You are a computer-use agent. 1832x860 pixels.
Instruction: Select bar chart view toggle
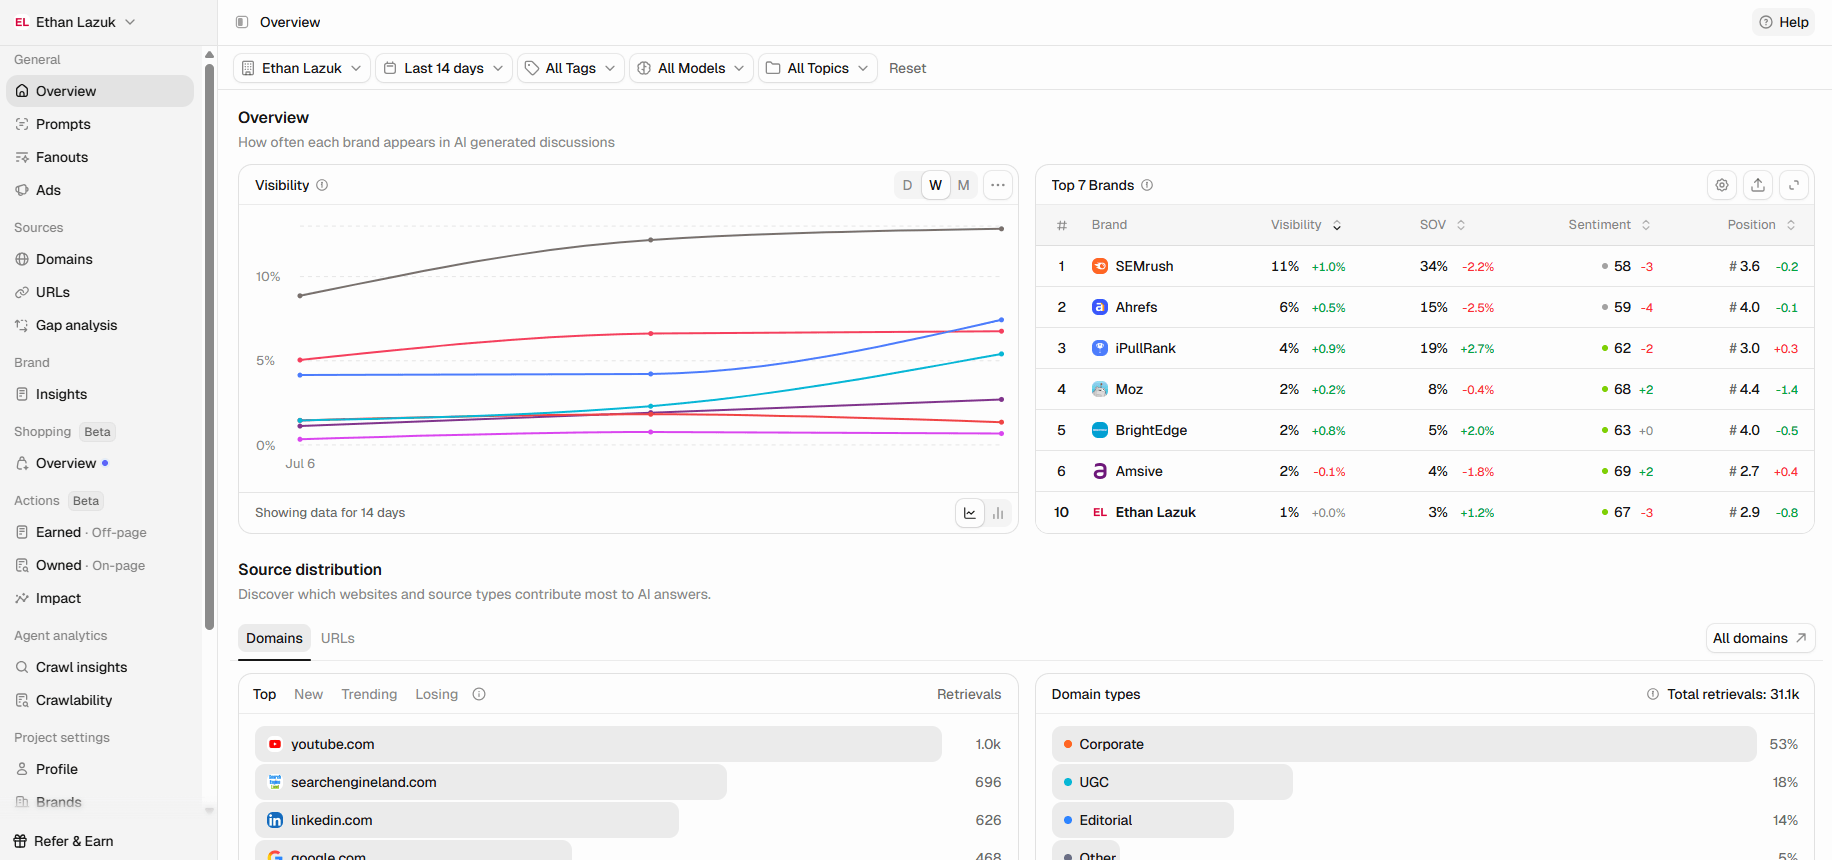coord(998,513)
